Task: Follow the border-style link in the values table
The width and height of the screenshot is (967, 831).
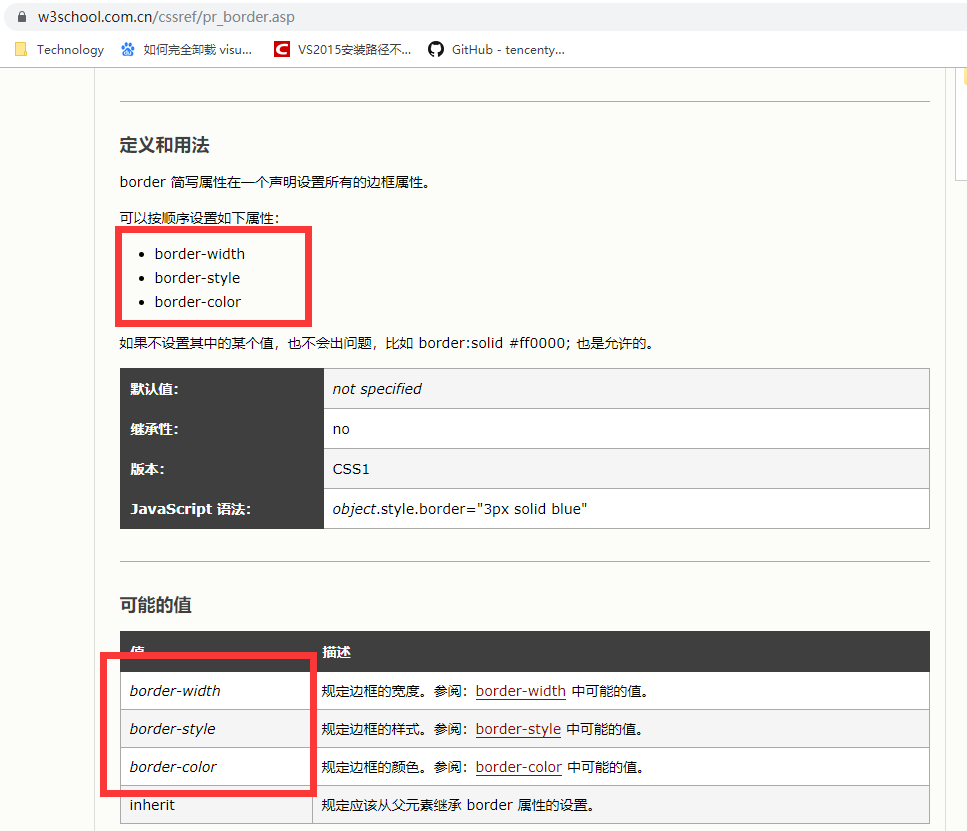Action: coord(518,729)
